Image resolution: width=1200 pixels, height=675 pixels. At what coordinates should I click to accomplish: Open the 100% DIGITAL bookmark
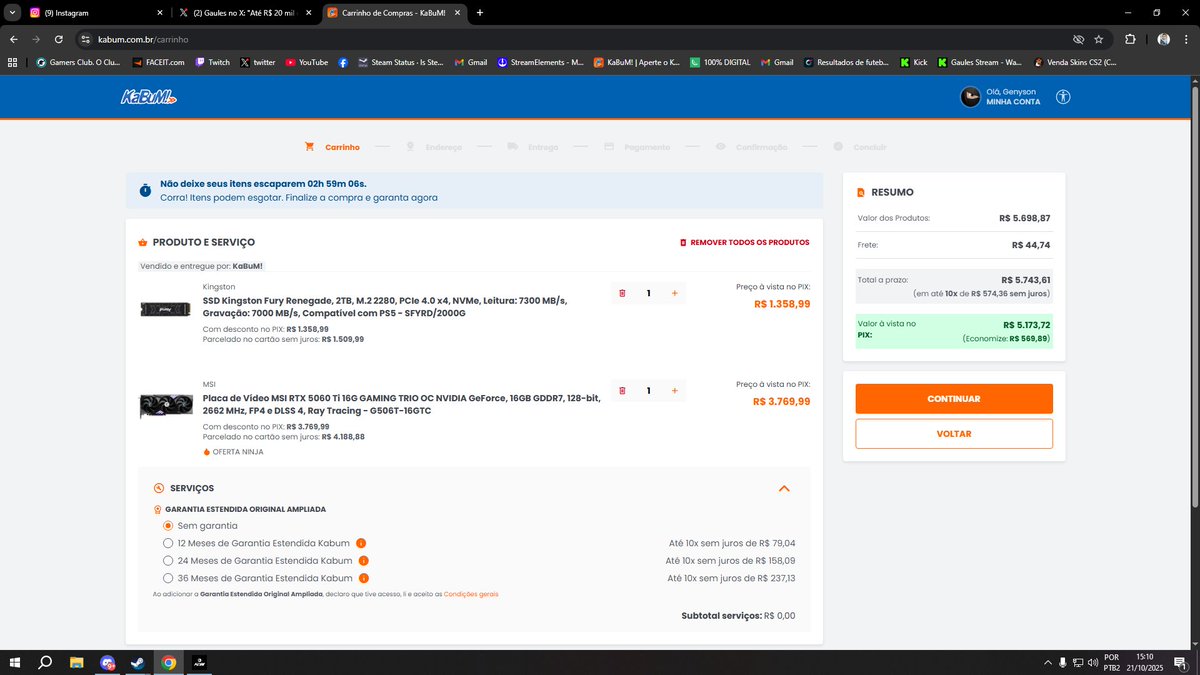pyautogui.click(x=719, y=62)
